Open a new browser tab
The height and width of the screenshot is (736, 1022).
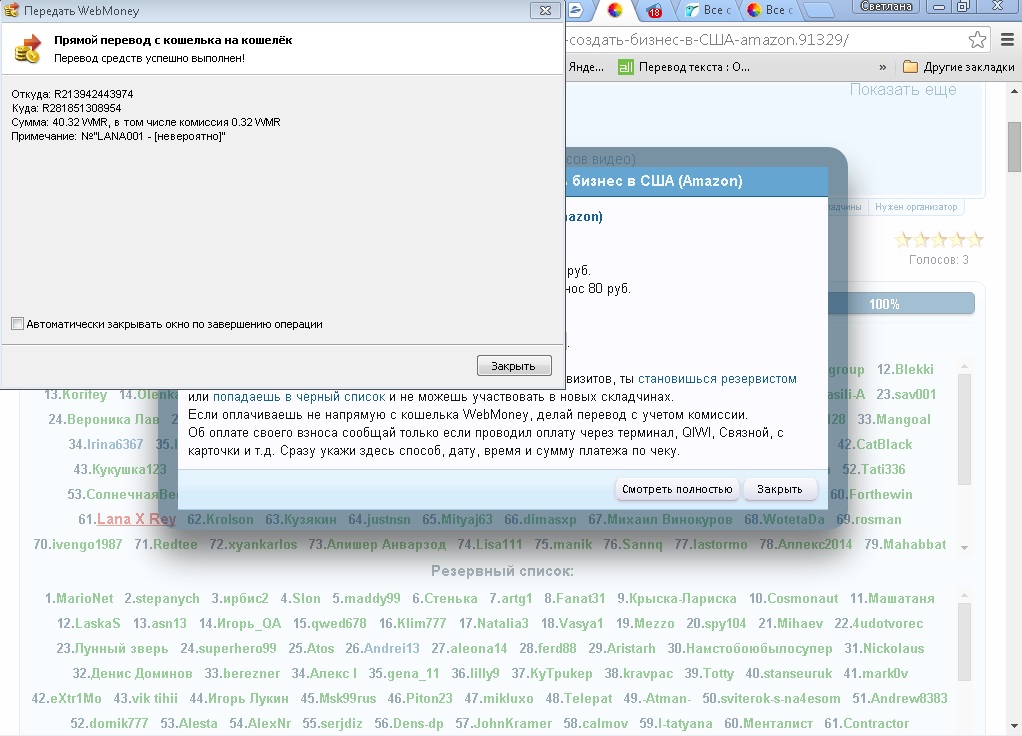pos(820,10)
